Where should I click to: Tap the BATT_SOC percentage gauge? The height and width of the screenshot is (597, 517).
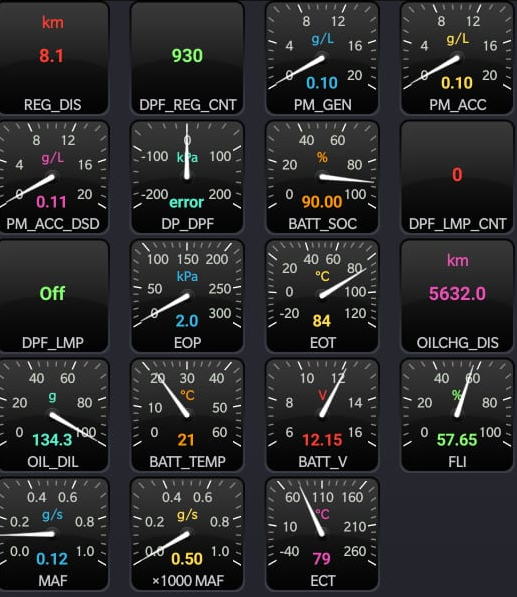pyautogui.click(x=322, y=177)
